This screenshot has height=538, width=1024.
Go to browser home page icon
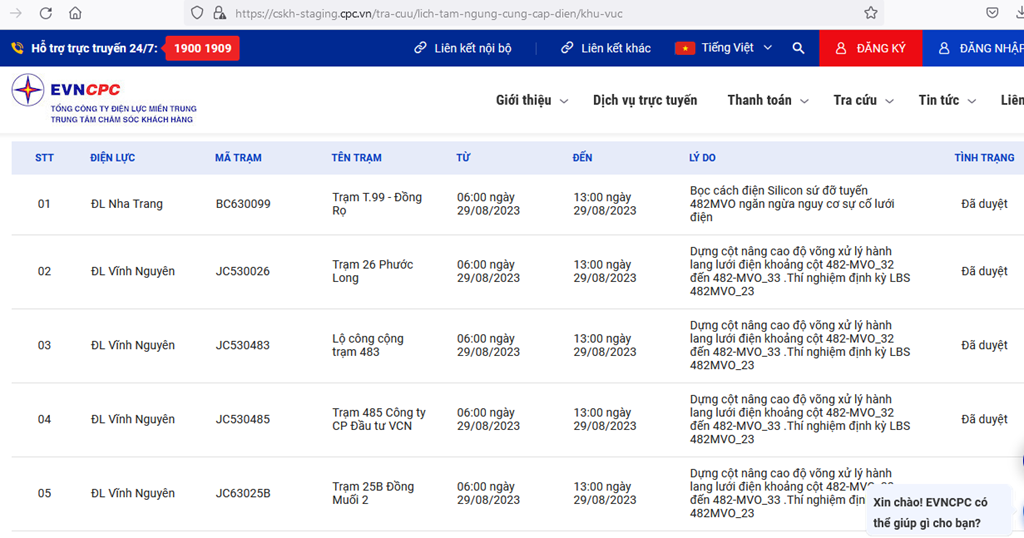click(x=76, y=13)
